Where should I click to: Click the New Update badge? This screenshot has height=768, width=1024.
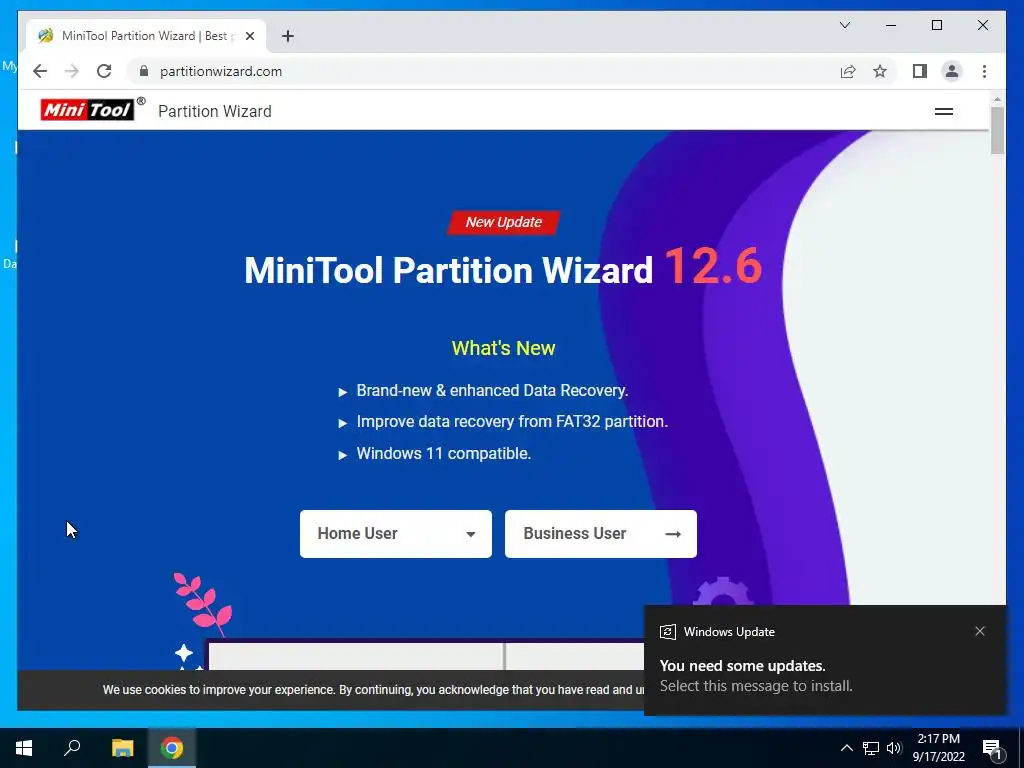point(504,222)
